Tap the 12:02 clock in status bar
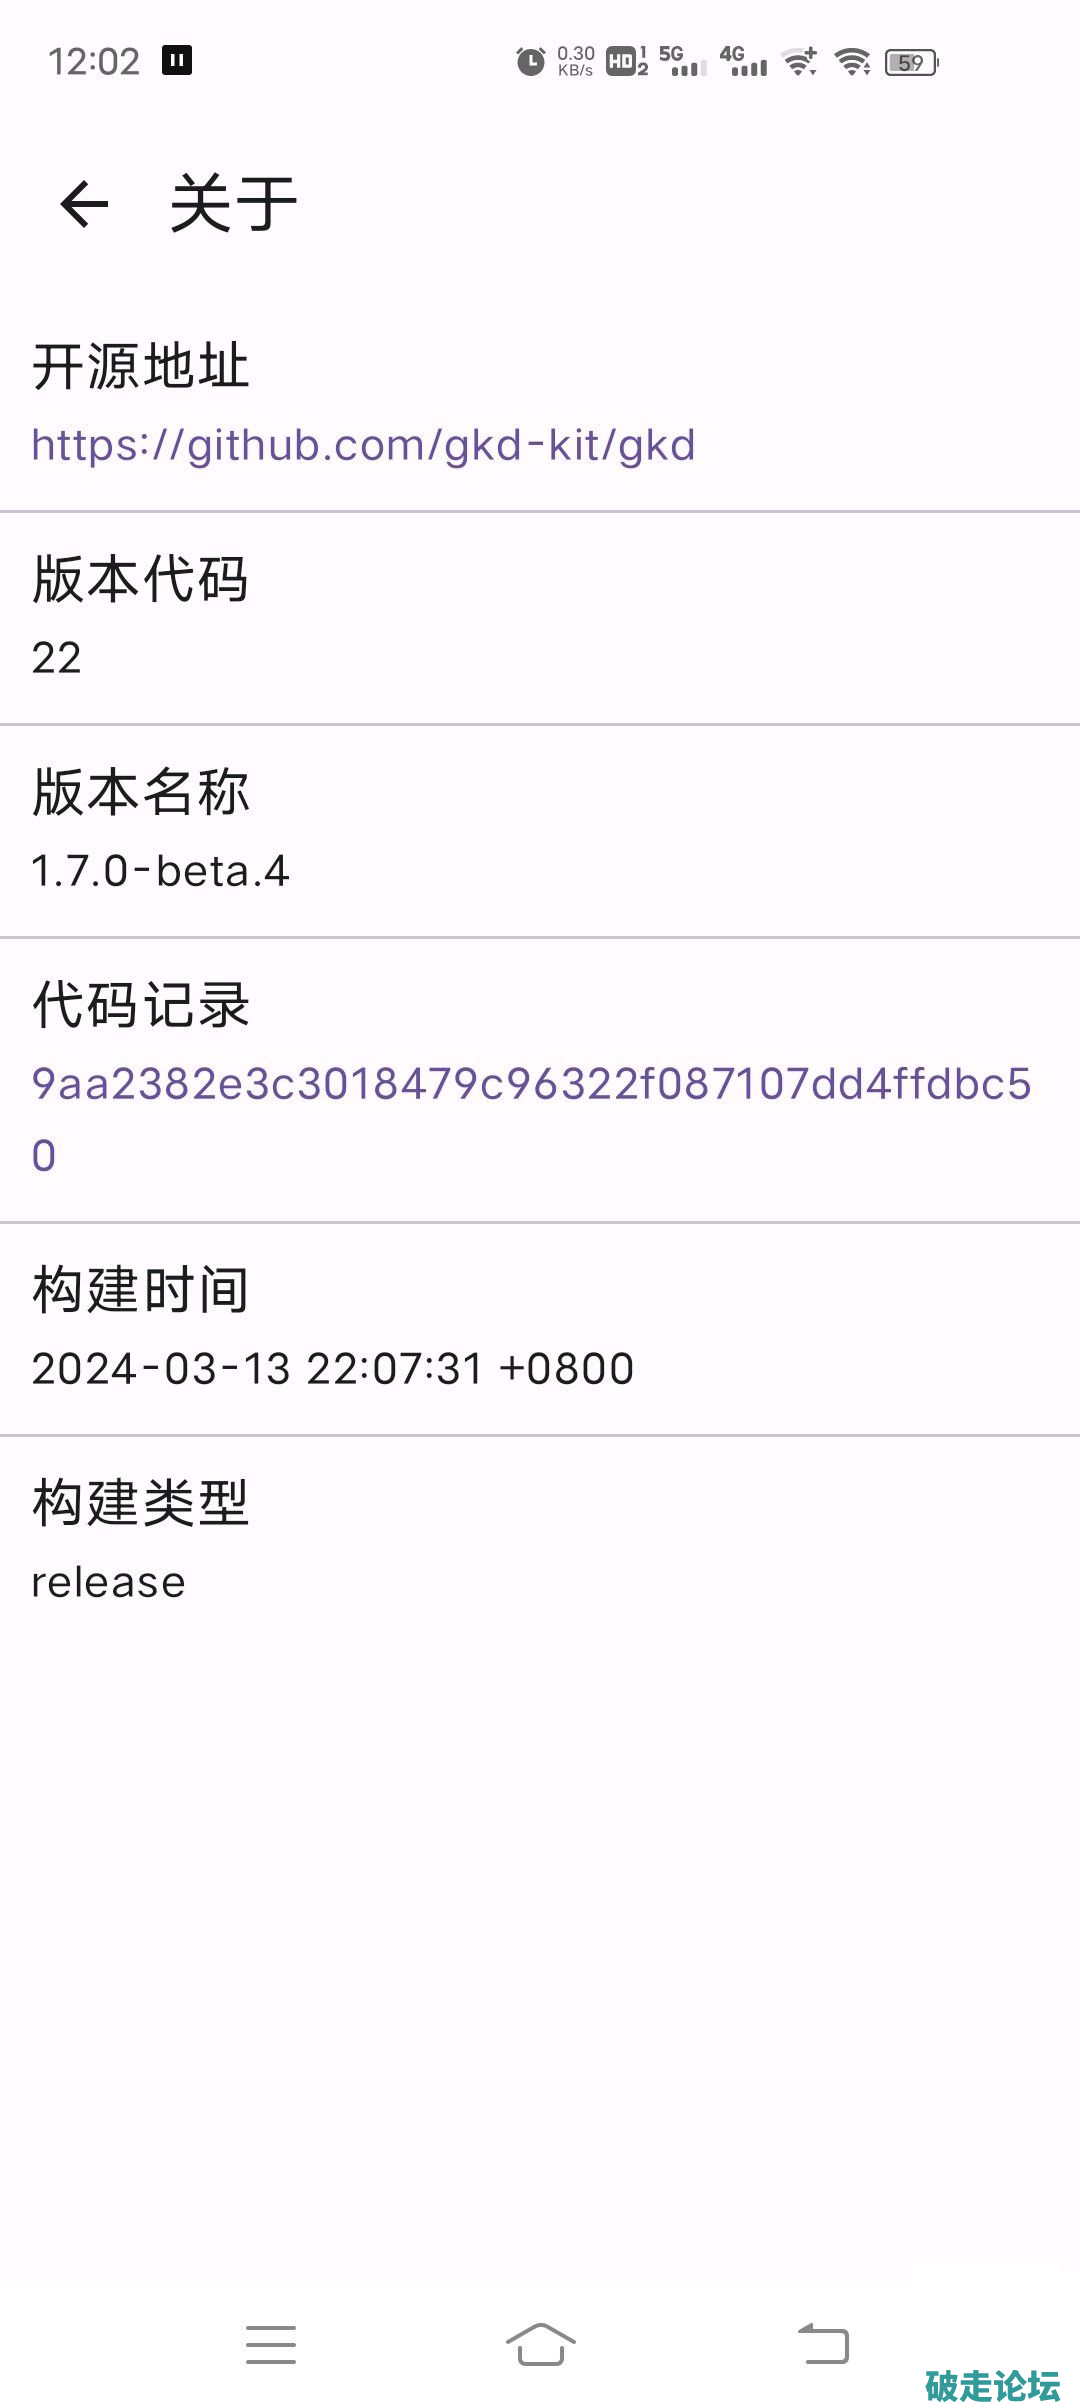This screenshot has height=2408, width=1080. point(94,62)
